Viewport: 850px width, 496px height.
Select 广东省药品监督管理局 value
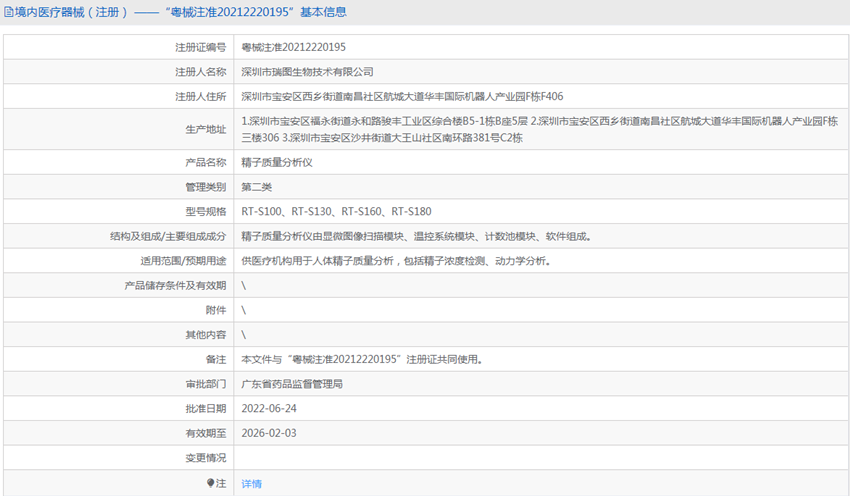coord(292,384)
